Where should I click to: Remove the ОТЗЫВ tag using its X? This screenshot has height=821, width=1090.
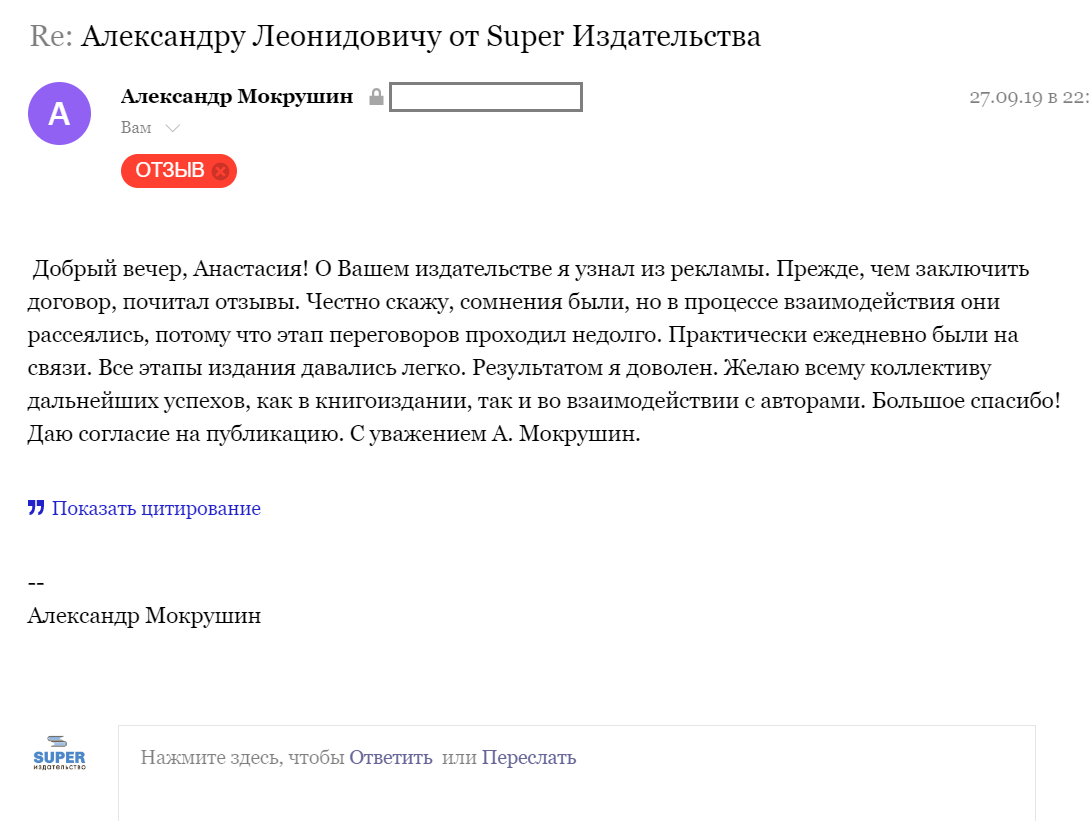point(221,171)
